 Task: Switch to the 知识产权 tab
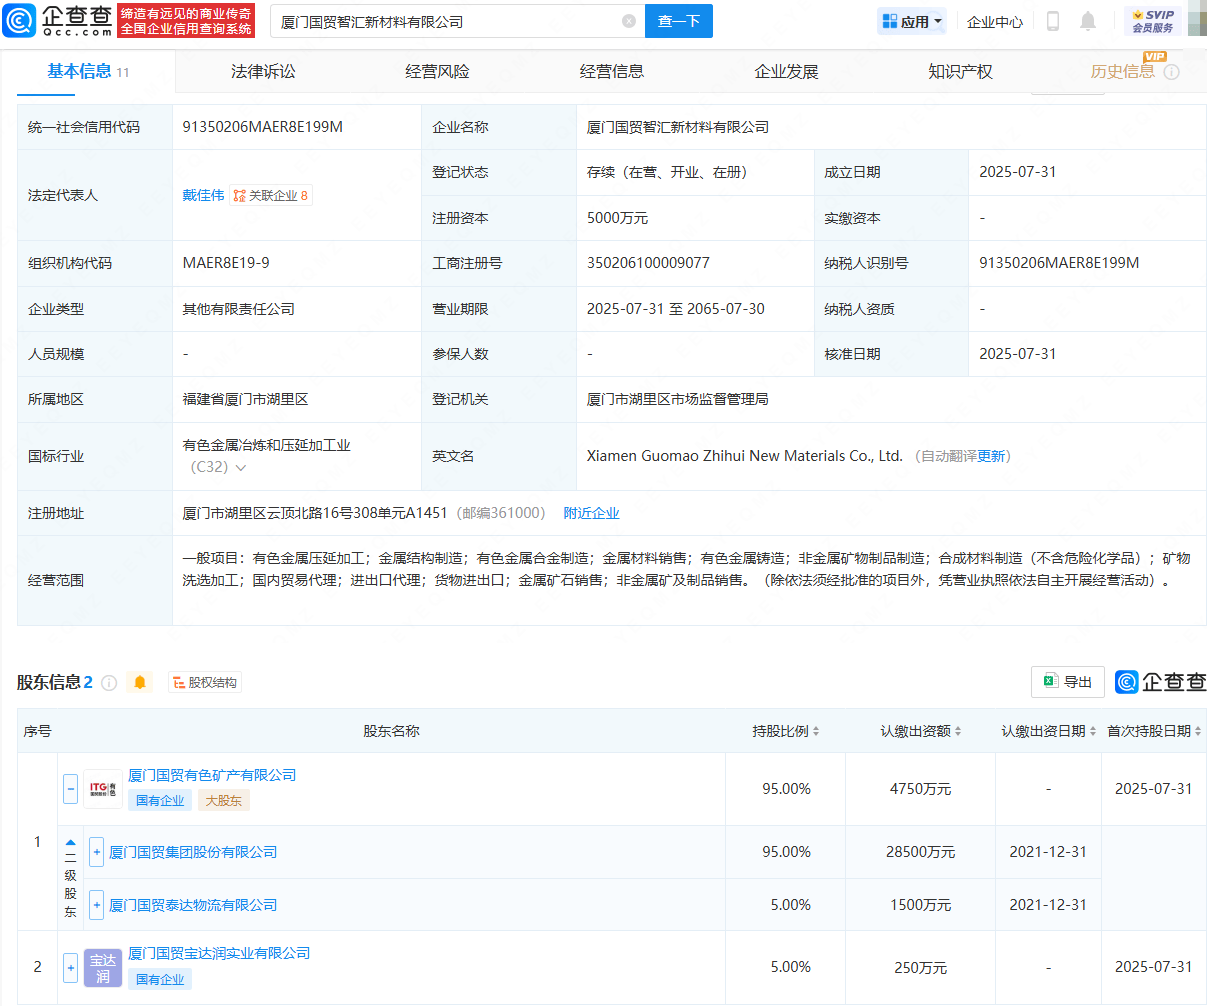960,72
